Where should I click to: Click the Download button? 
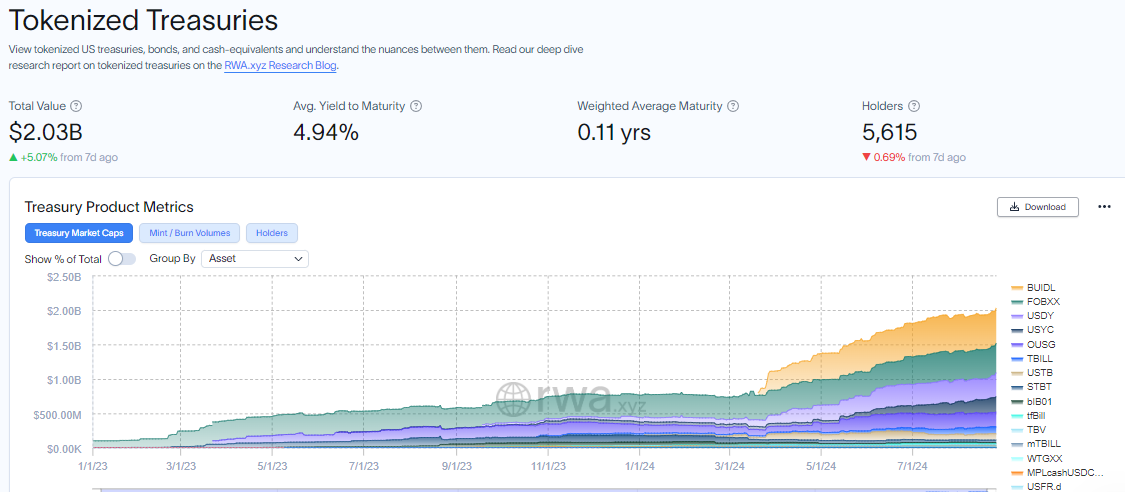tap(1037, 207)
